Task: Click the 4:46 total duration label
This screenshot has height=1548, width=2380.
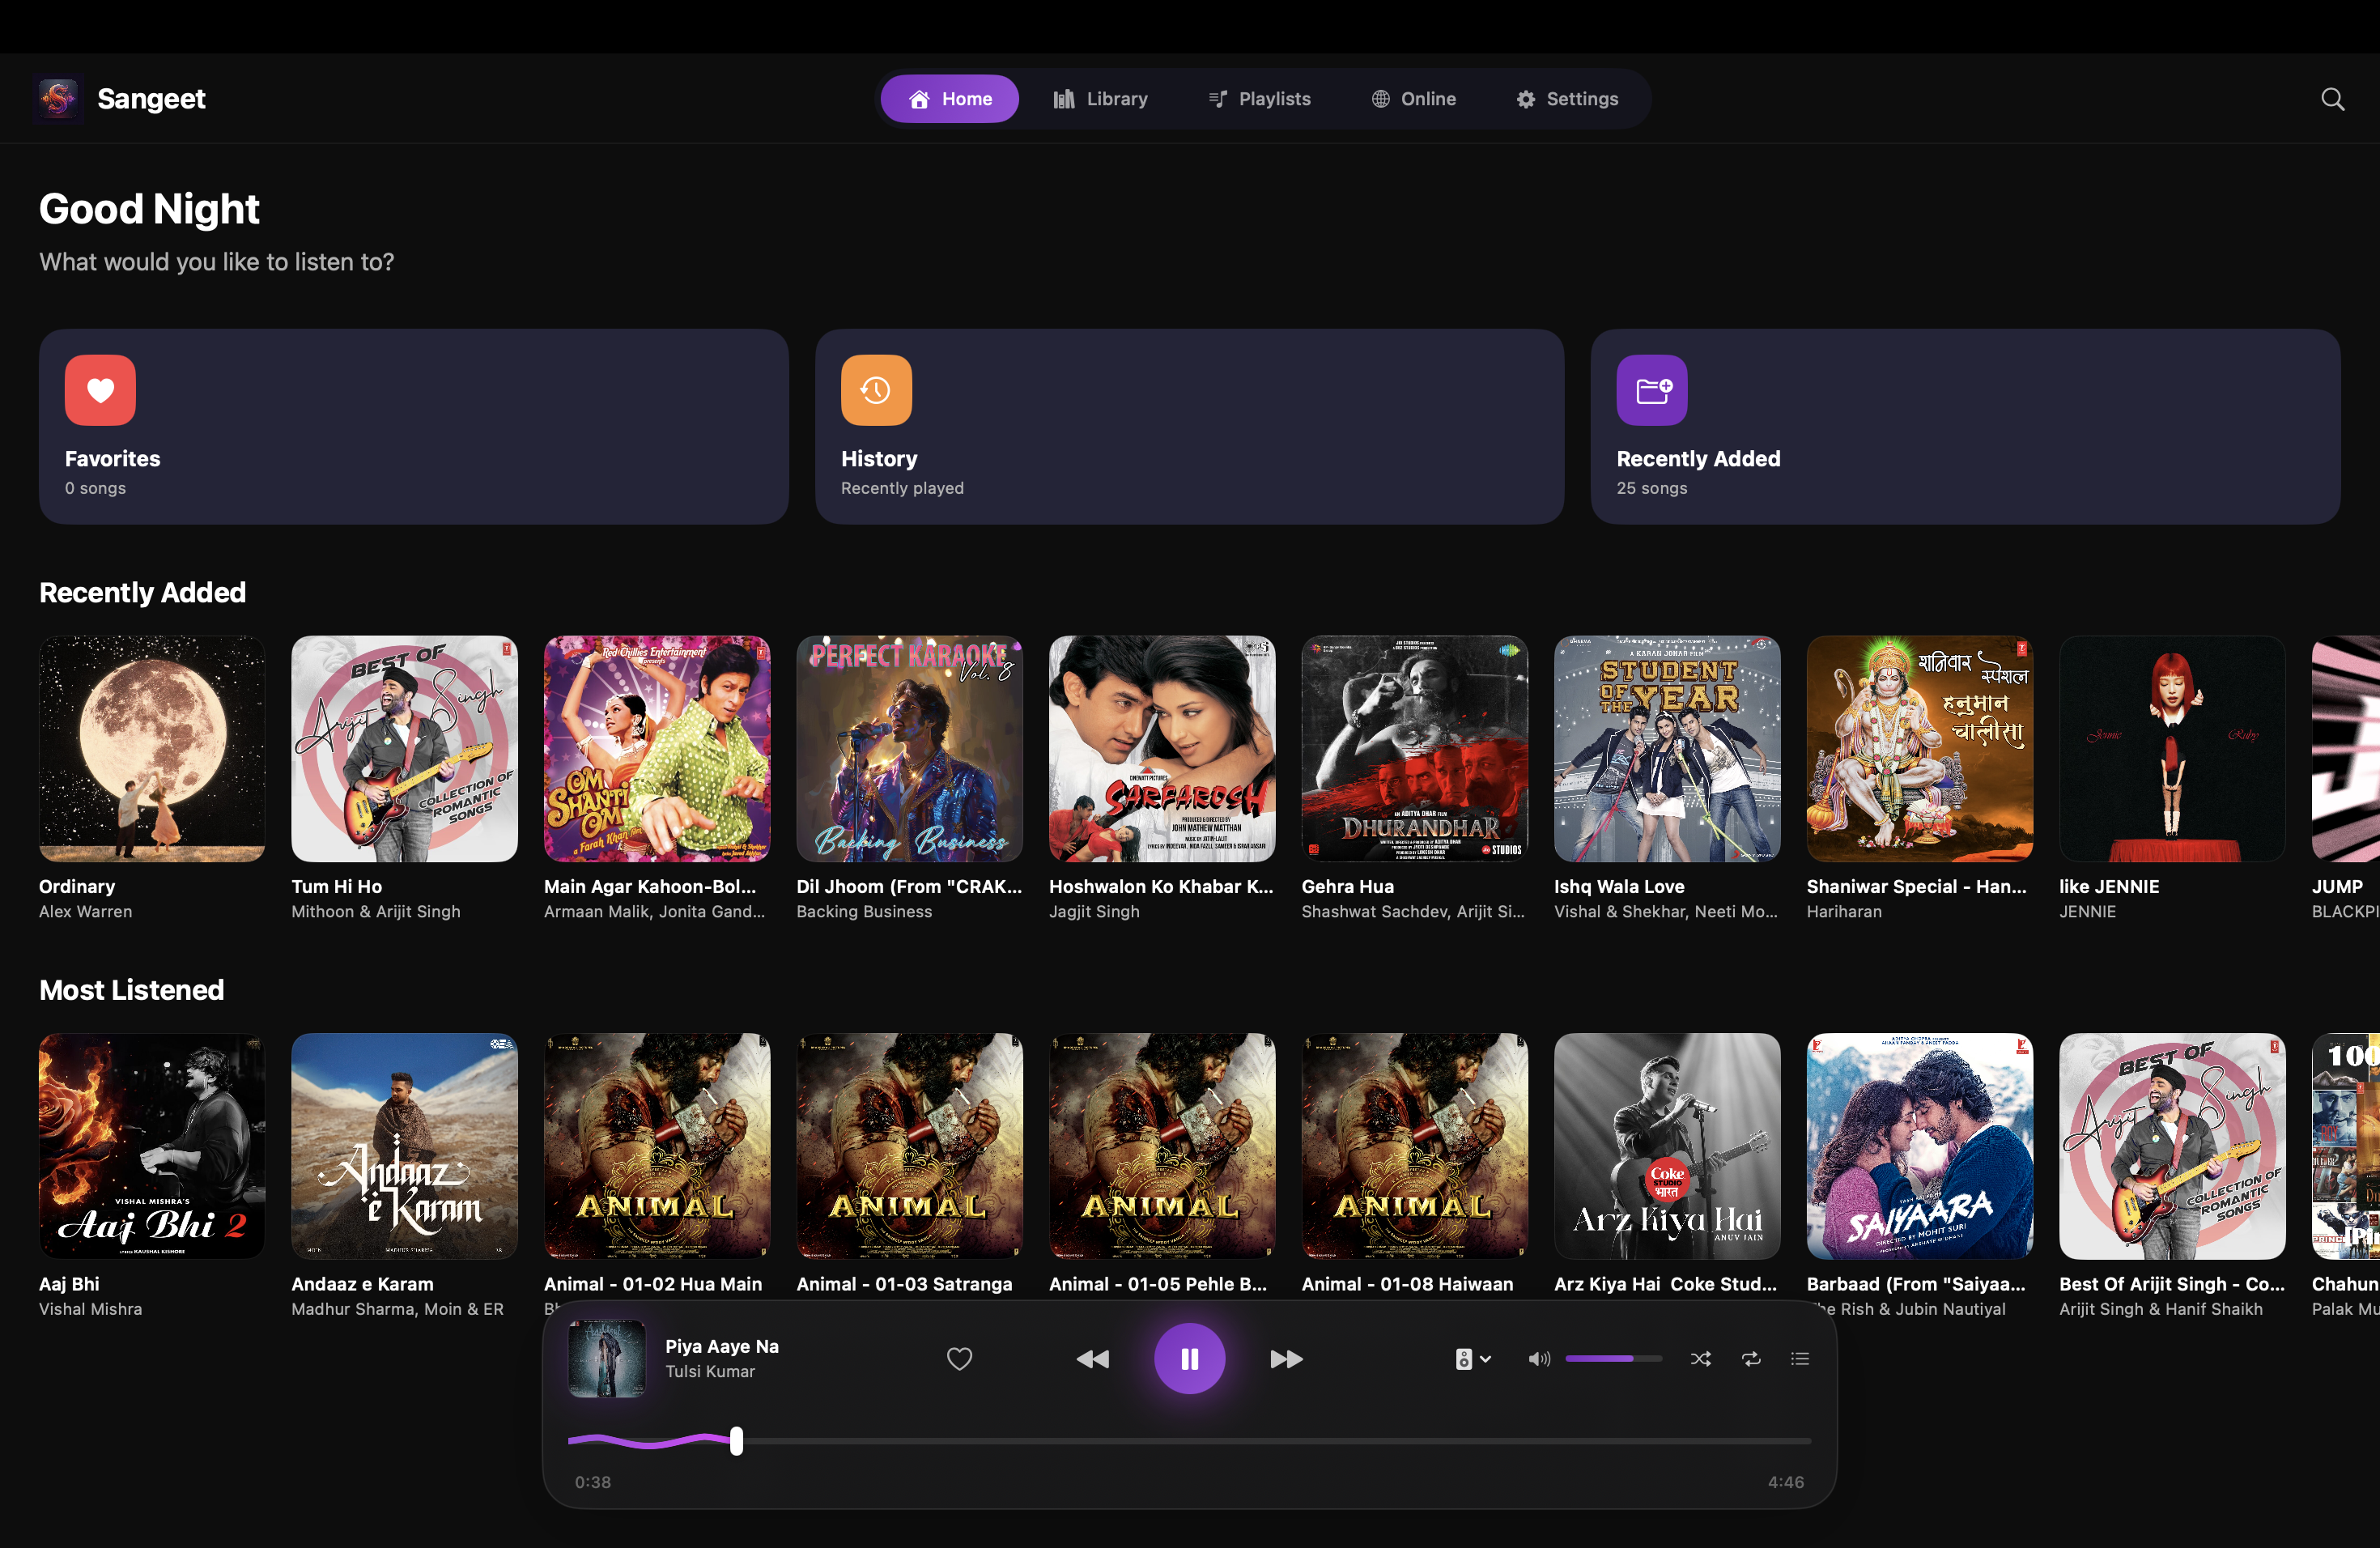Action: [1786, 1482]
